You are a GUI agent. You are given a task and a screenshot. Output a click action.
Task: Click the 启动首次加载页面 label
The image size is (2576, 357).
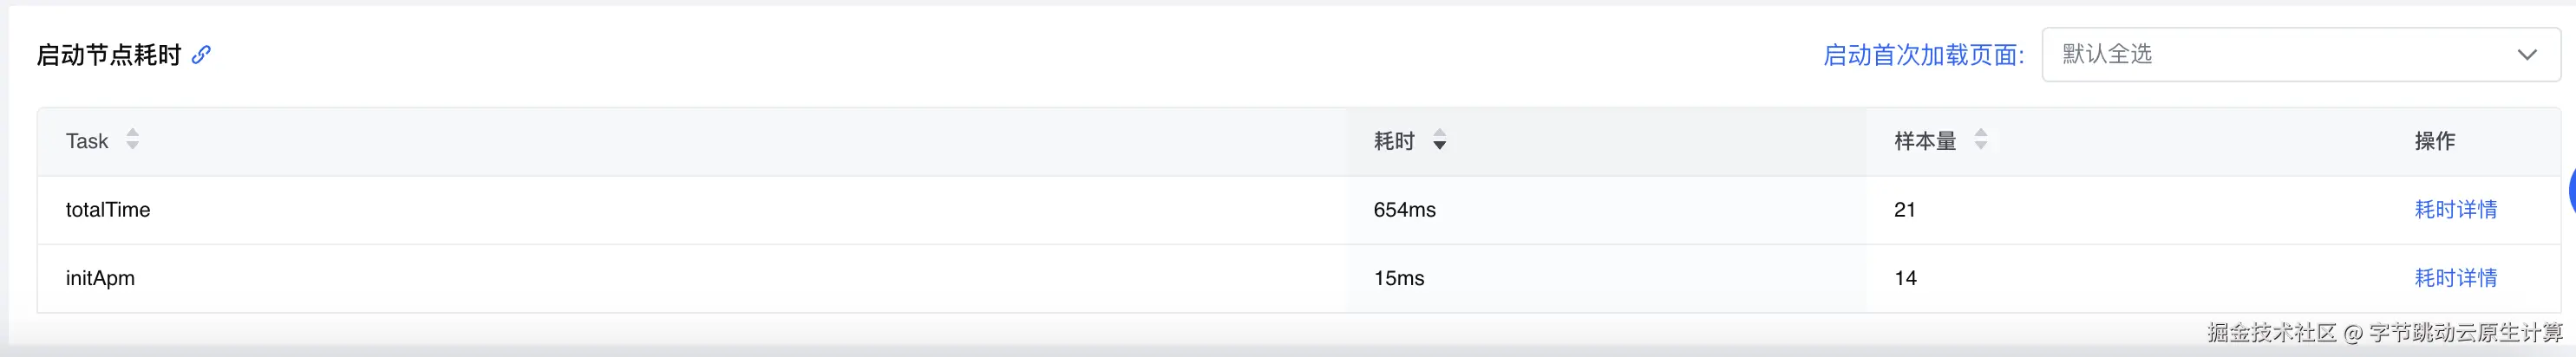pyautogui.click(x=1923, y=55)
